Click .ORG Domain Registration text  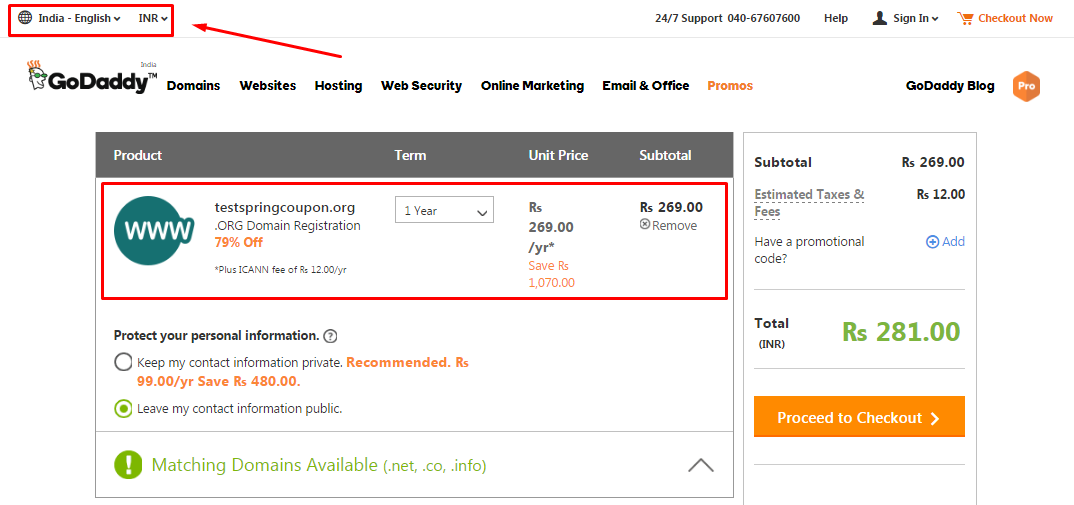[287, 225]
